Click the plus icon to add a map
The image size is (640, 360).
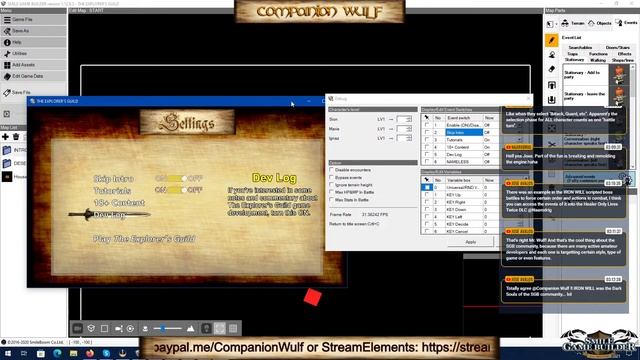(5, 137)
